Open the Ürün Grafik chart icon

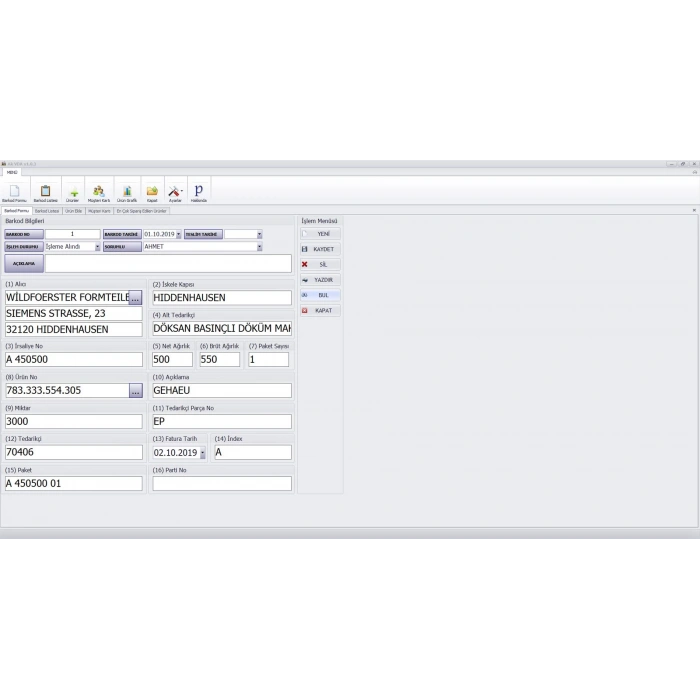point(127,193)
